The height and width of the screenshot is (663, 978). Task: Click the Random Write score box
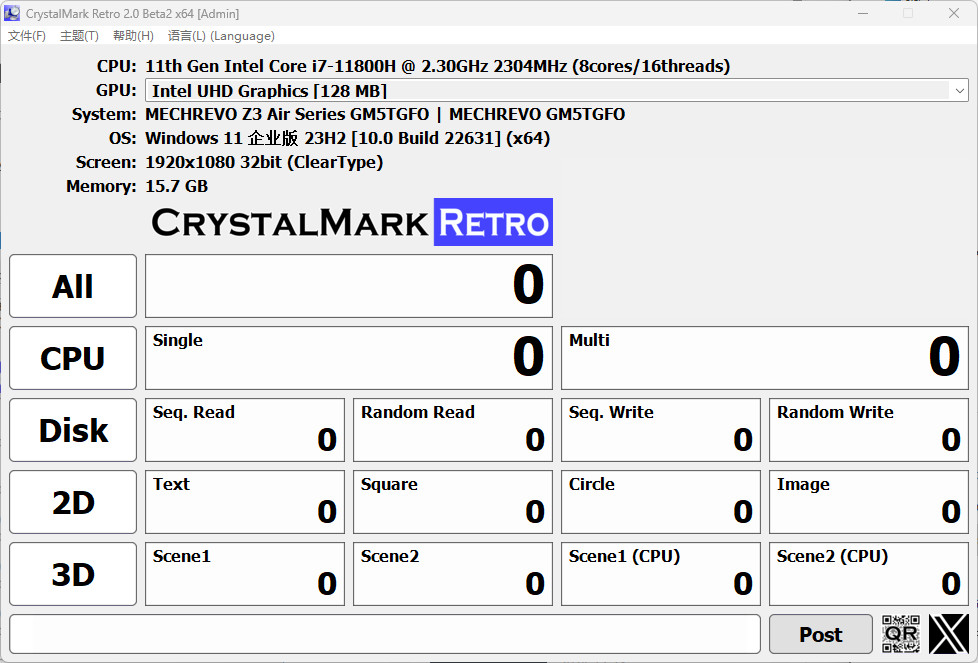click(x=869, y=430)
